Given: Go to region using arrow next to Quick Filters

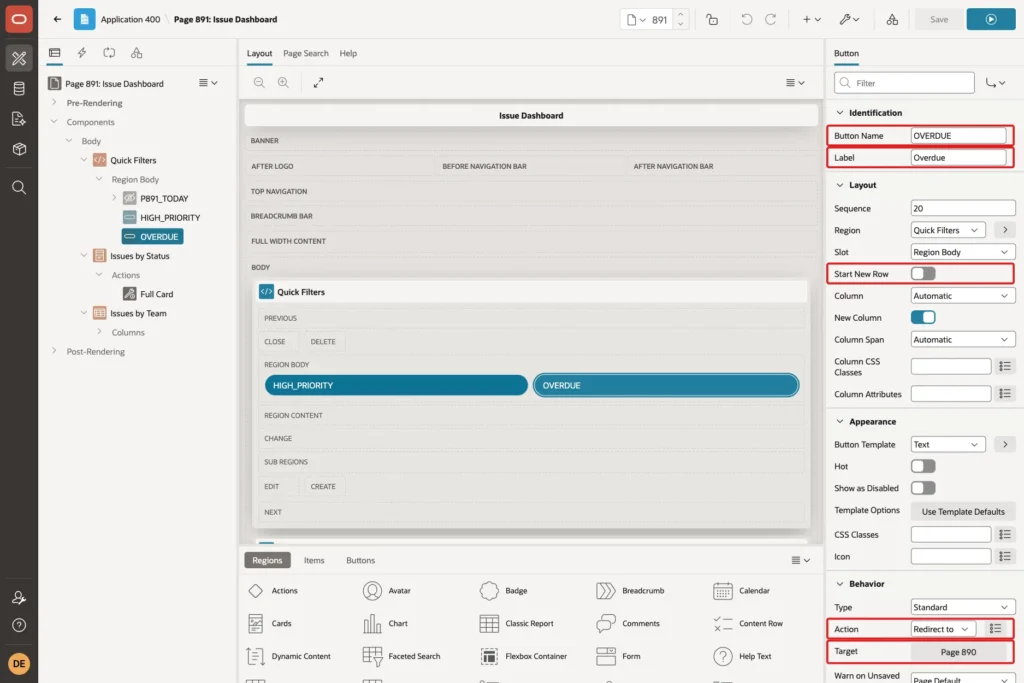Looking at the screenshot, I should (1005, 230).
